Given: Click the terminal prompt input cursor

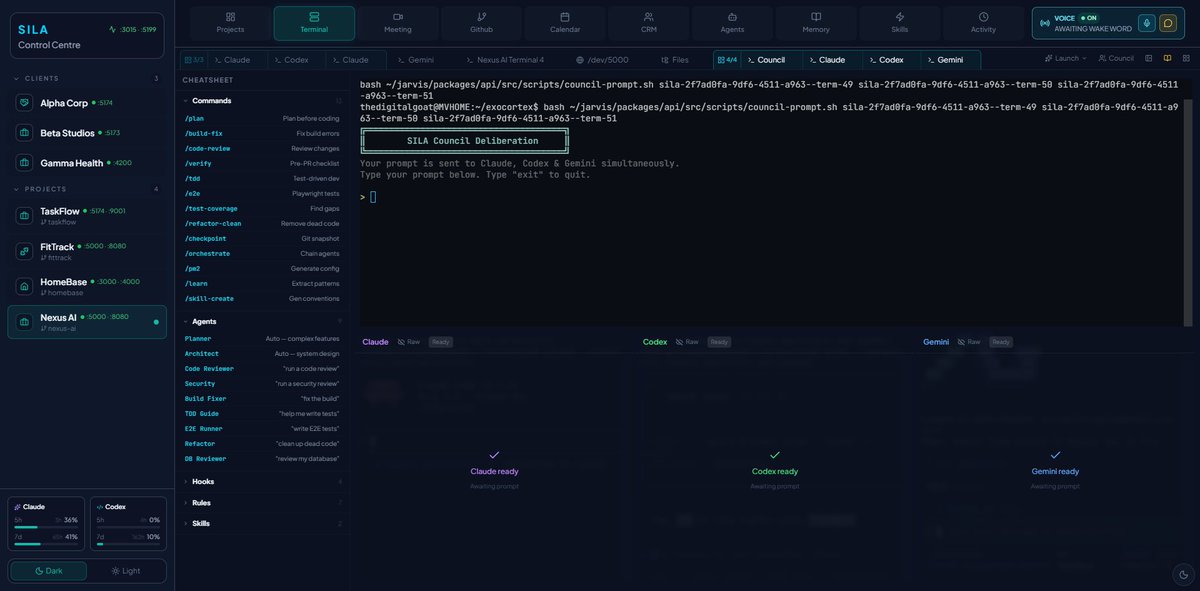Looking at the screenshot, I should point(373,197).
